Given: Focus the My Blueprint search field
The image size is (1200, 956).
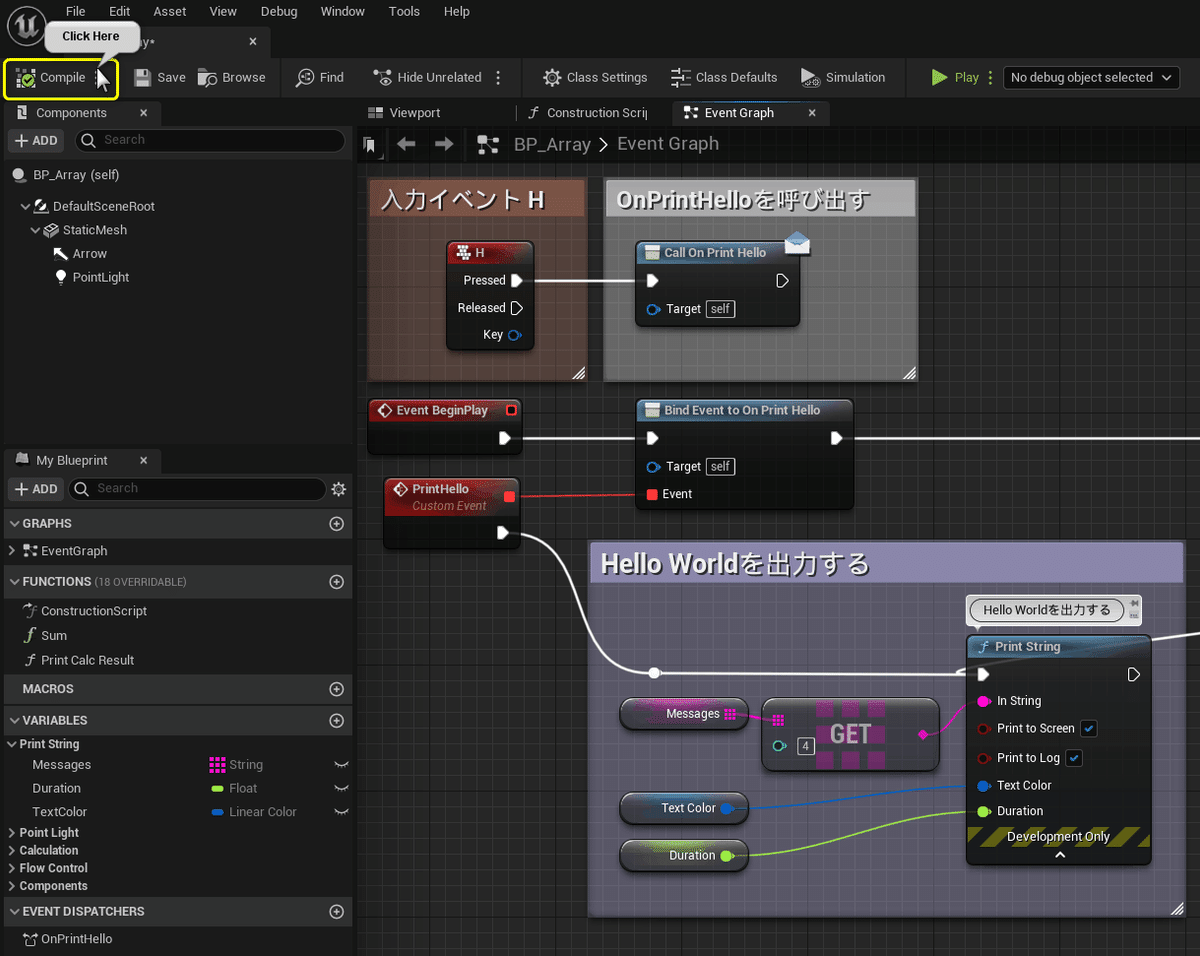Looking at the screenshot, I should [x=196, y=489].
